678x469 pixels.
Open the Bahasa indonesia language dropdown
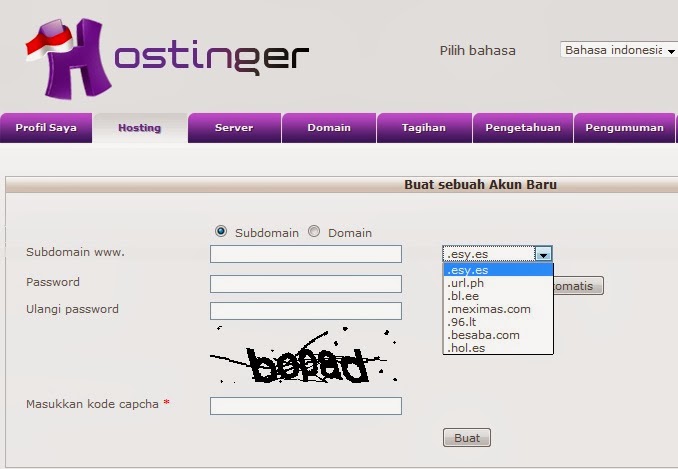(619, 50)
